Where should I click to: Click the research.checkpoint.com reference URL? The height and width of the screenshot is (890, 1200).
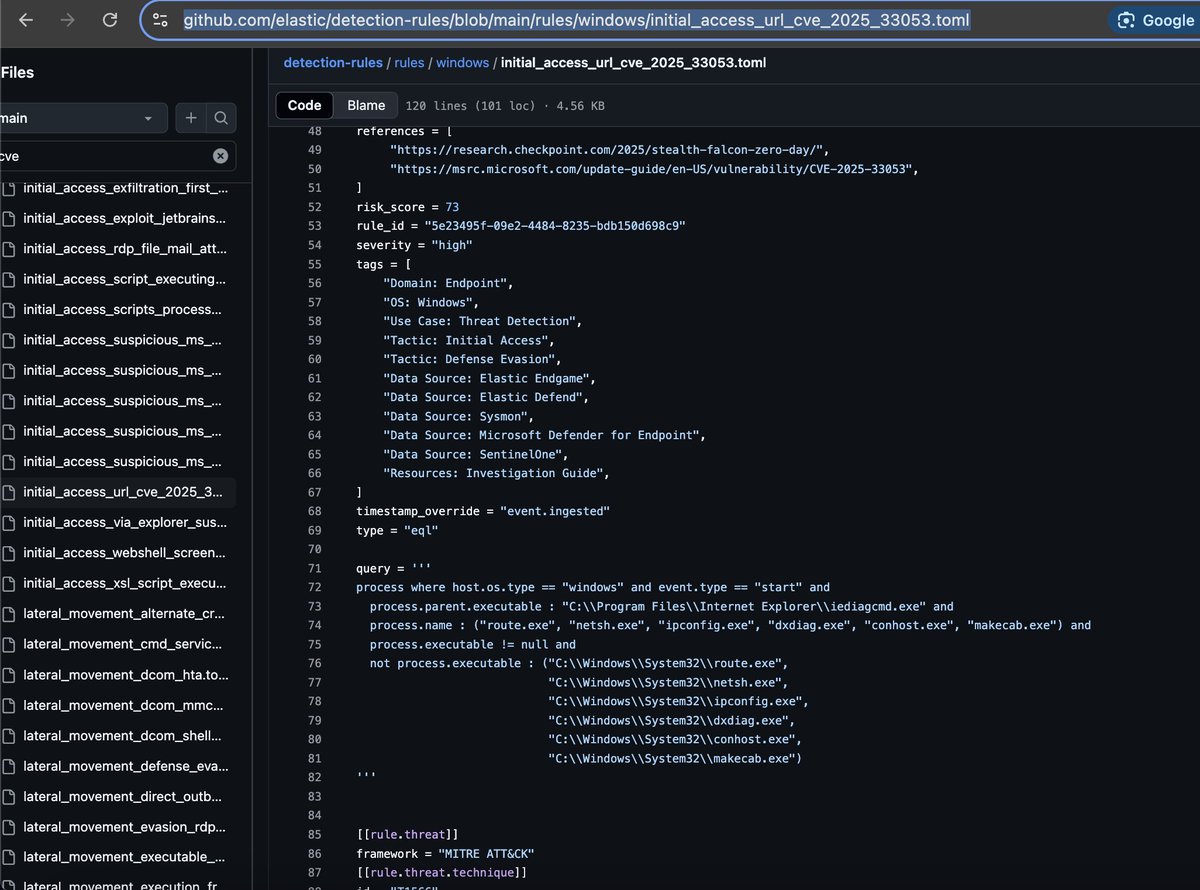[x=607, y=150]
